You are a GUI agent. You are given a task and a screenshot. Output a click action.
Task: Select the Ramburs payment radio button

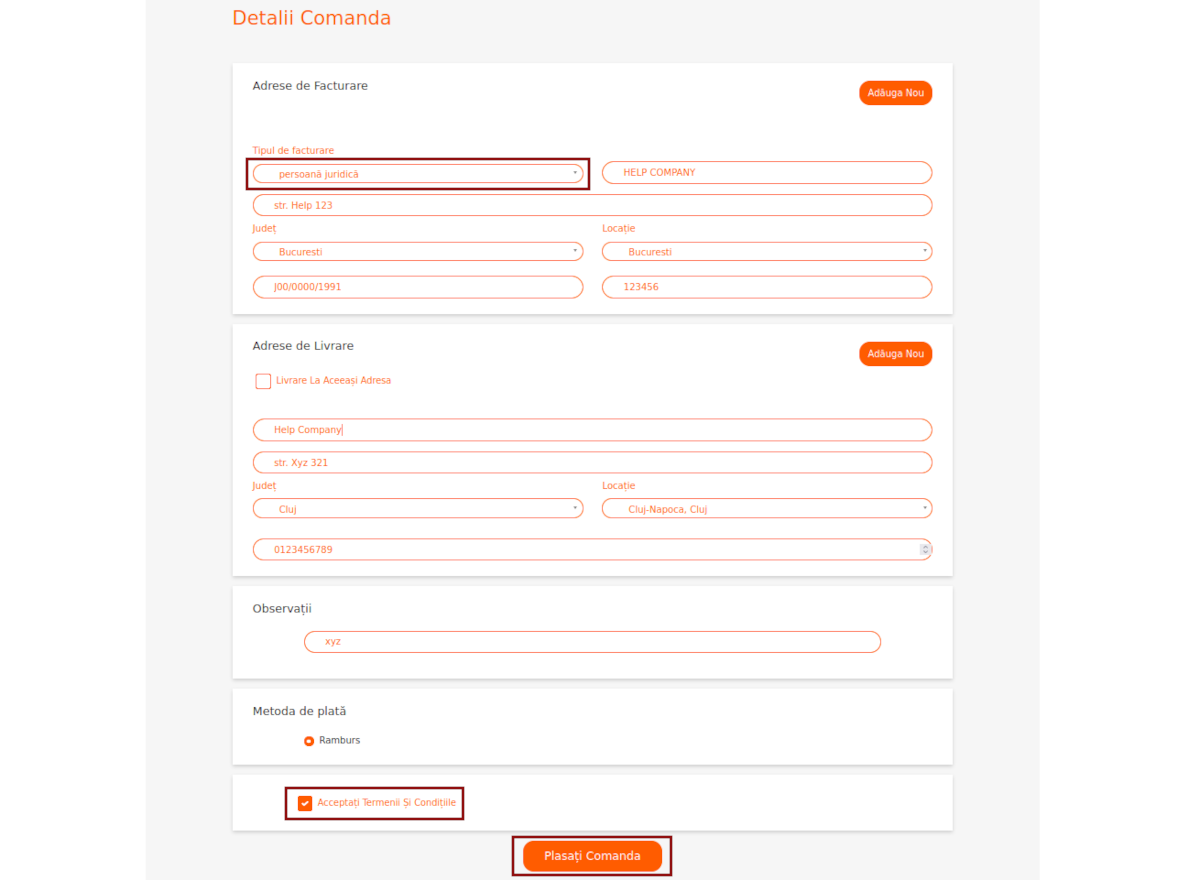point(309,741)
